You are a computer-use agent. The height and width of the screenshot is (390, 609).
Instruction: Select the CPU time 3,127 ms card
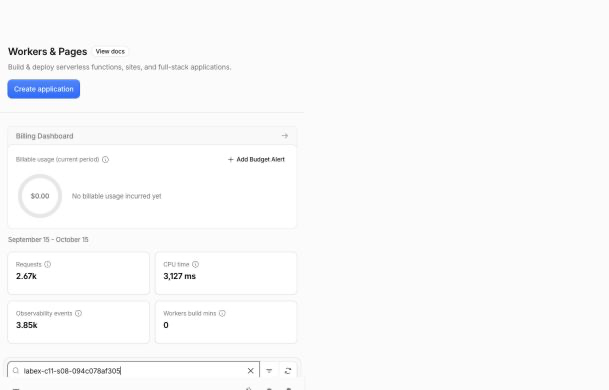click(226, 273)
